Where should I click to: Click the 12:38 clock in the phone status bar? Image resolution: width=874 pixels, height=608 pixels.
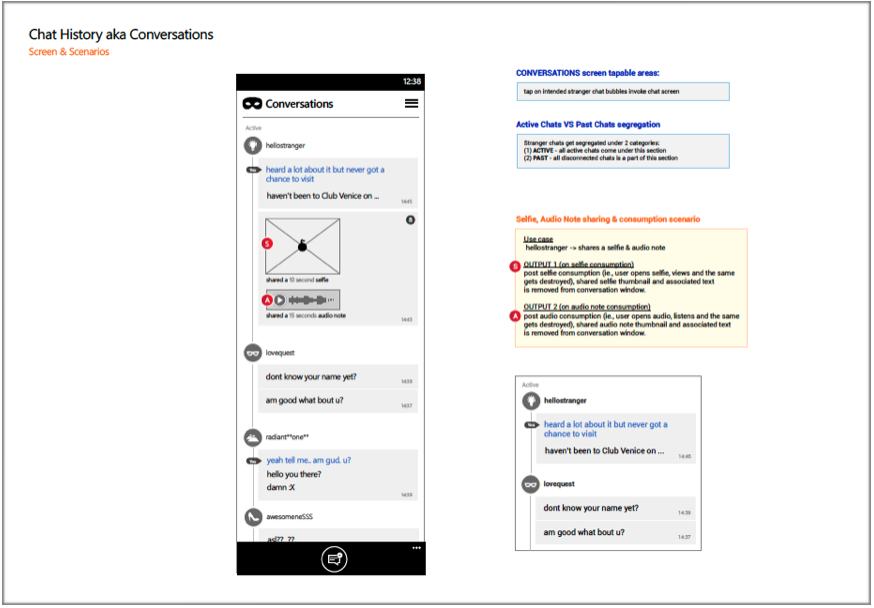[x=412, y=81]
